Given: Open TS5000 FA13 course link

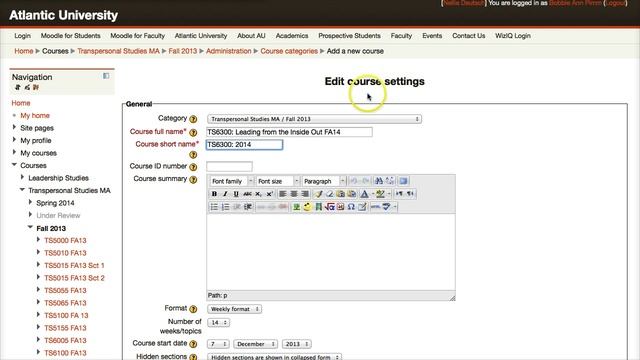Looking at the screenshot, I should click(65, 240).
